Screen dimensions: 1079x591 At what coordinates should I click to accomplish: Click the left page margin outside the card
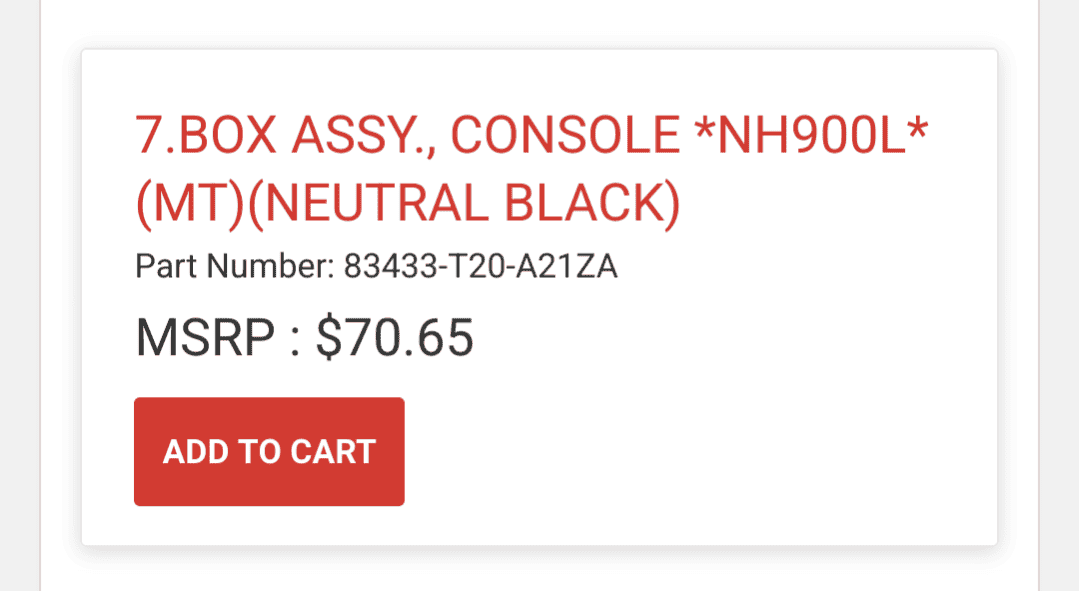pos(60,300)
